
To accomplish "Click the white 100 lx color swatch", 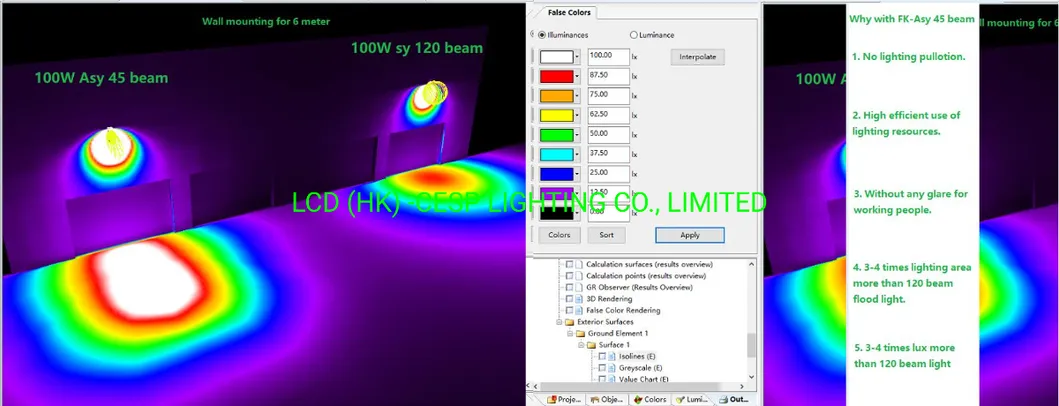I will pyautogui.click(x=557, y=57).
